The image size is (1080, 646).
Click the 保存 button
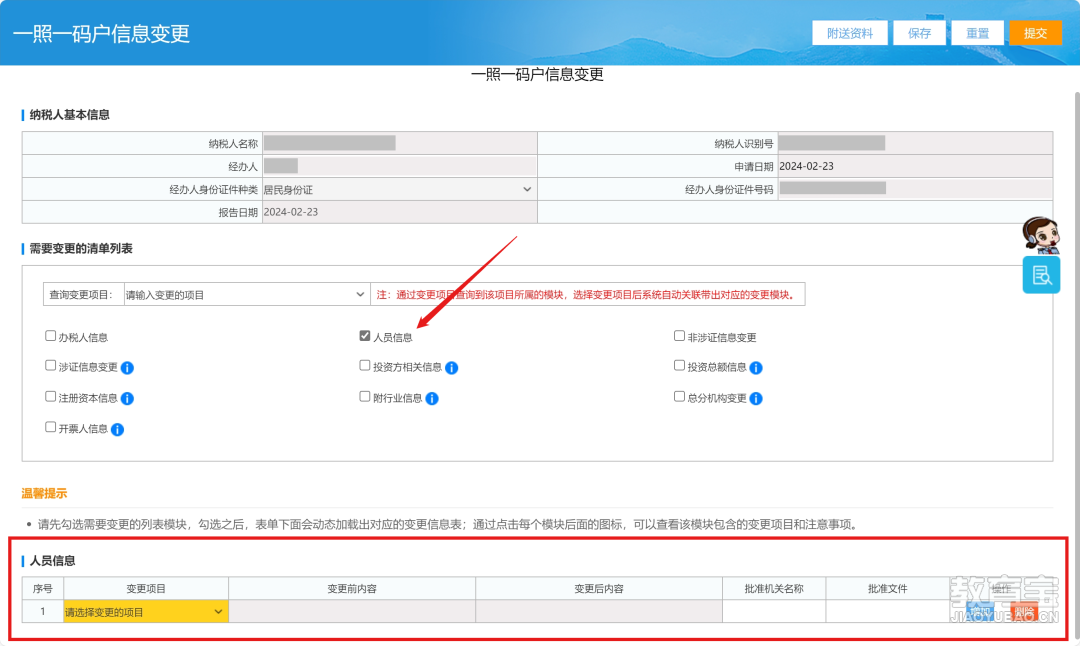[x=919, y=33]
